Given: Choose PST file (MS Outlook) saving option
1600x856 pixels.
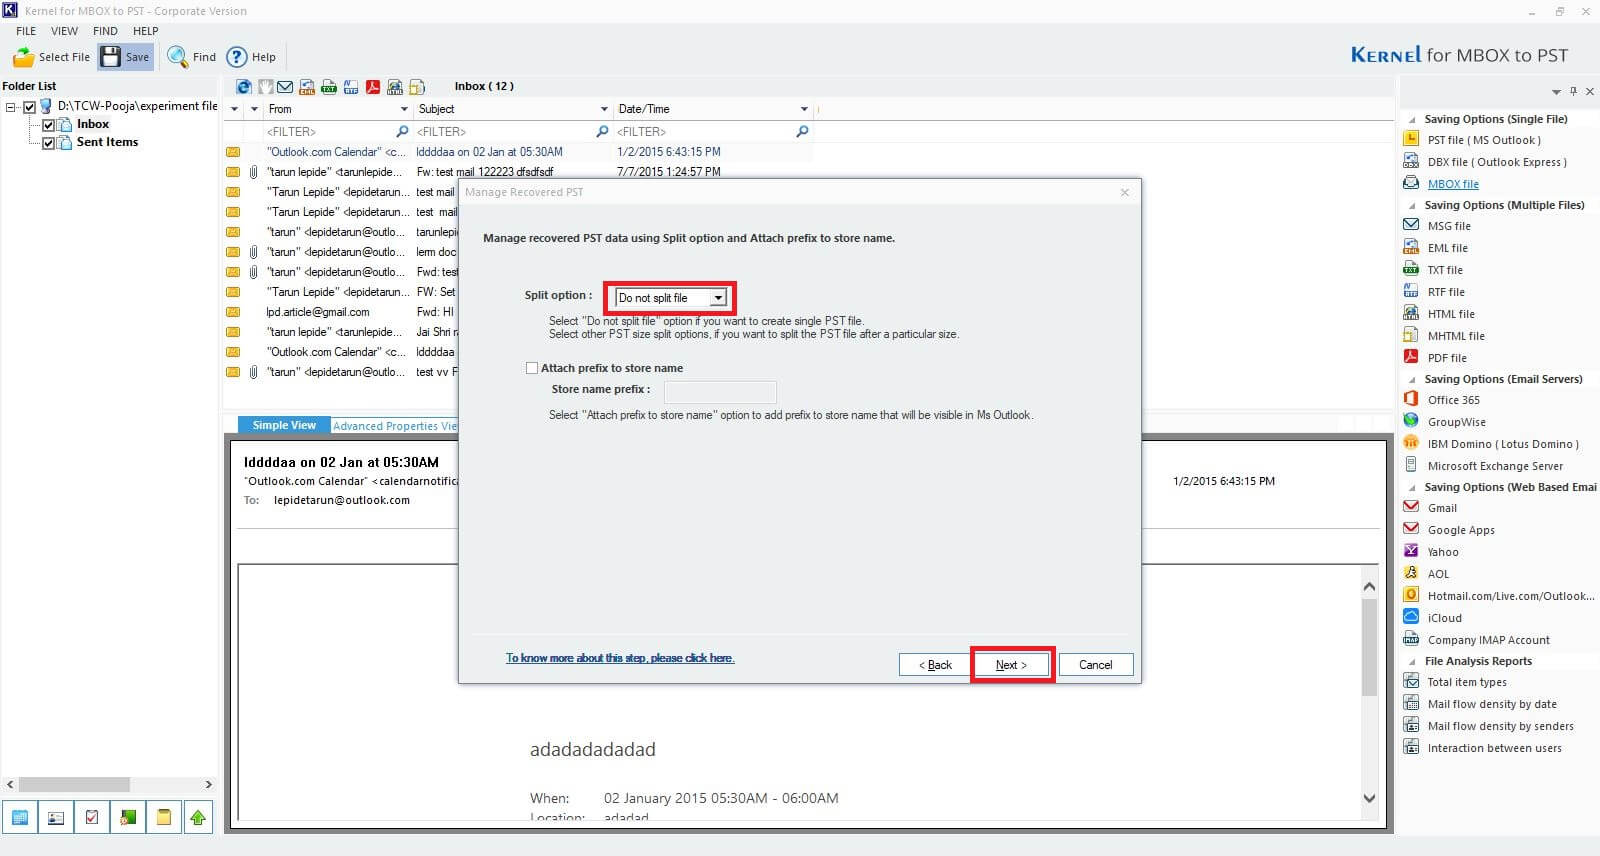Looking at the screenshot, I should coord(1484,140).
